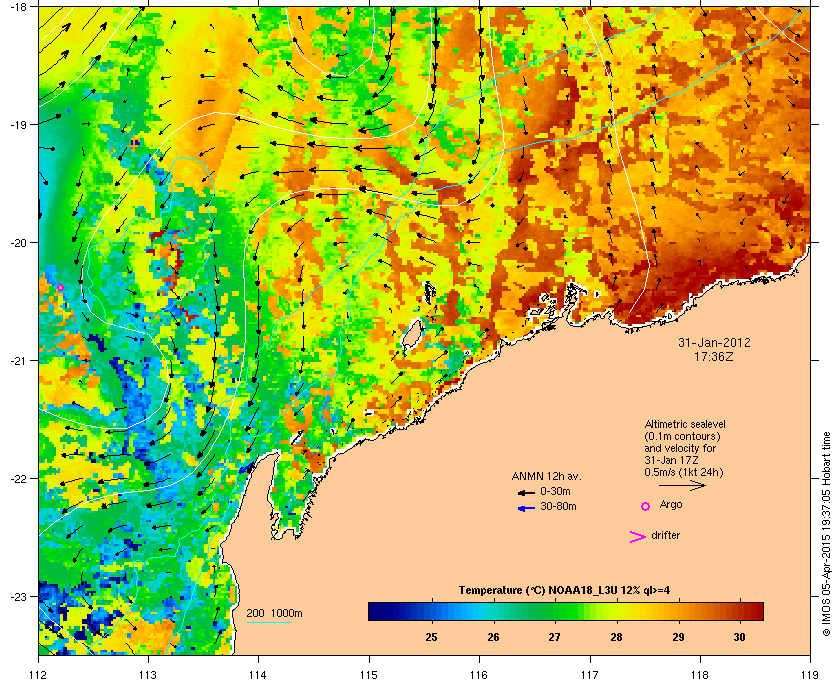Click the 0.5m/s velocity scale arrow
This screenshot has width=840, height=680.
click(682, 486)
